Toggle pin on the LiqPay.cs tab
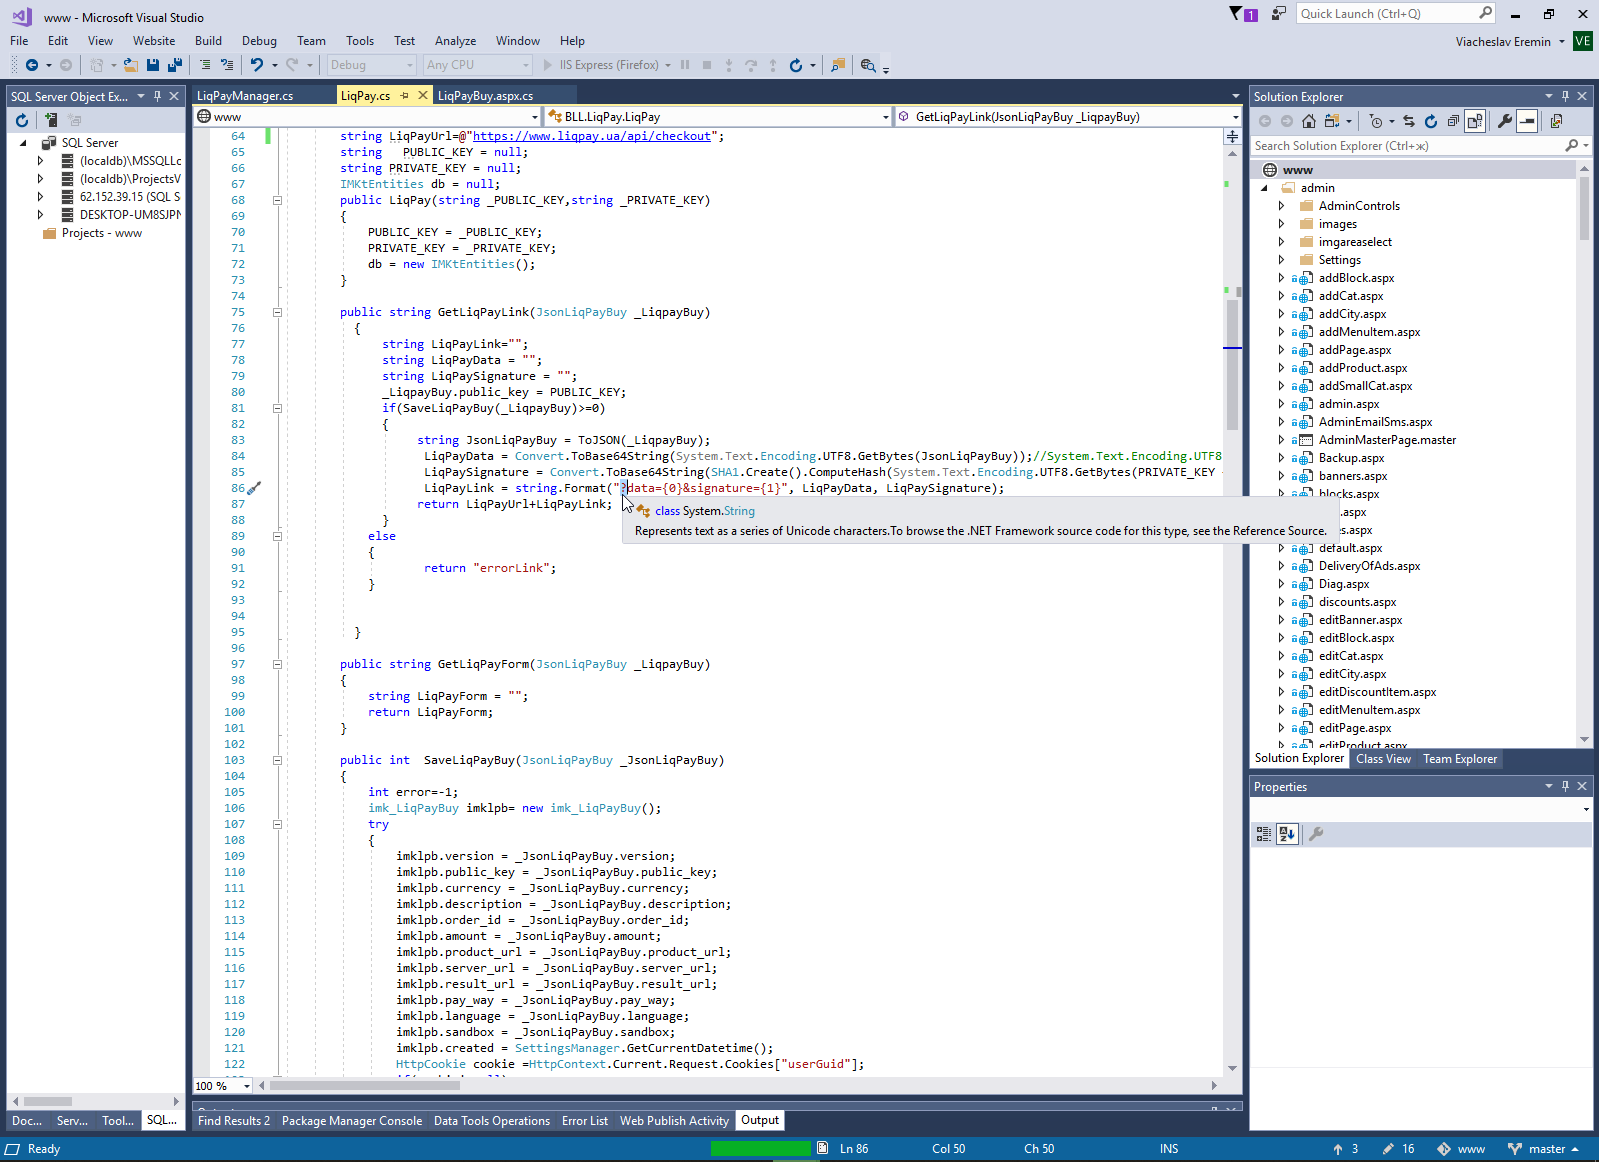The width and height of the screenshot is (1599, 1162). pyautogui.click(x=405, y=96)
